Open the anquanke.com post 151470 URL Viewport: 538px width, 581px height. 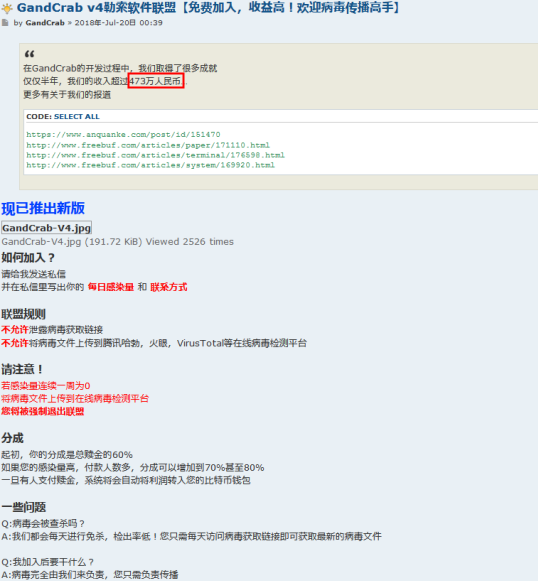pyautogui.click(x=123, y=135)
